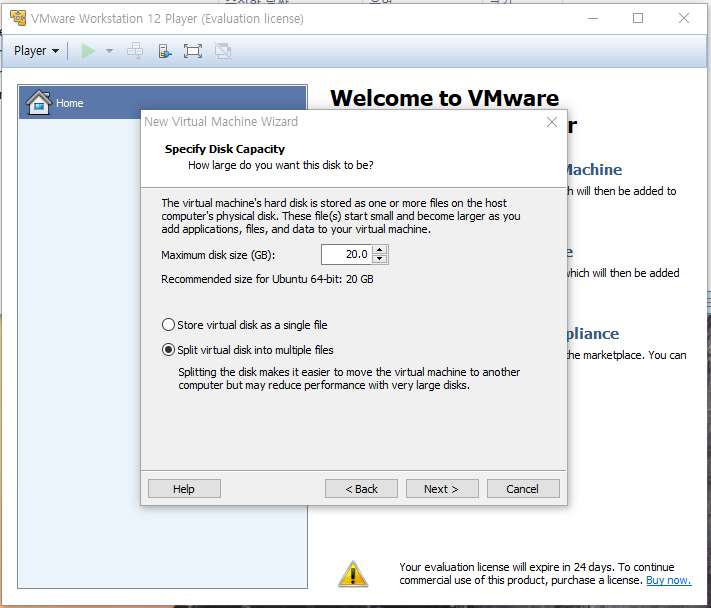This screenshot has width=711, height=608.
Task: Close the VMware Workstation Player window
Action: [684, 18]
